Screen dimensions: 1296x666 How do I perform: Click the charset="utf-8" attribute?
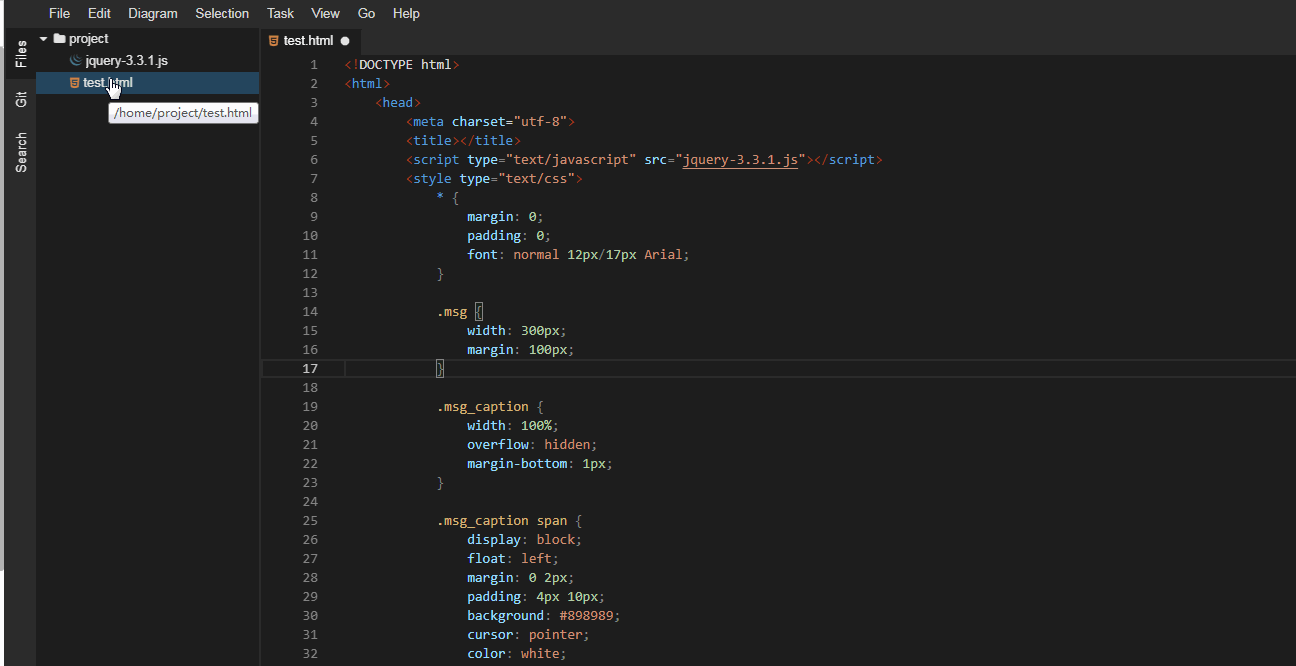(509, 122)
